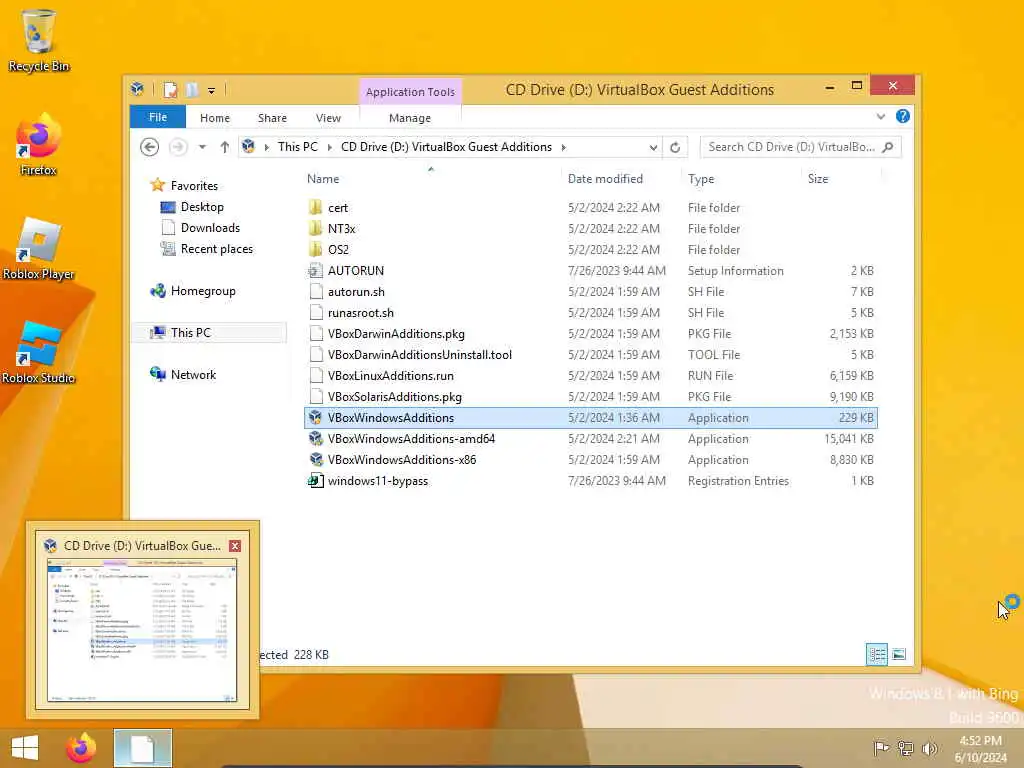Open Help via the blue question mark
The height and width of the screenshot is (768, 1024).
click(x=903, y=116)
